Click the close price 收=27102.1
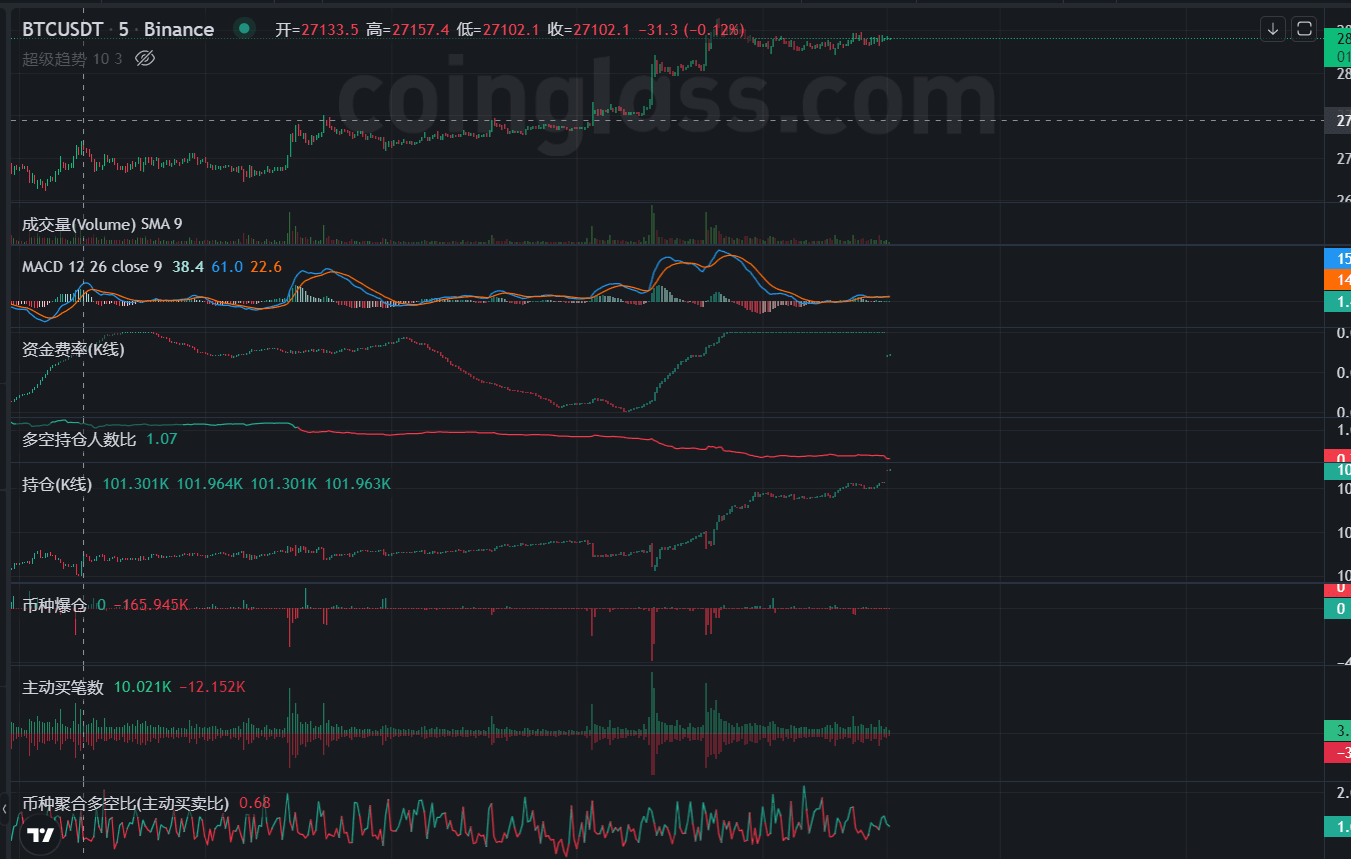Viewport: 1351px width, 859px height. click(x=589, y=29)
